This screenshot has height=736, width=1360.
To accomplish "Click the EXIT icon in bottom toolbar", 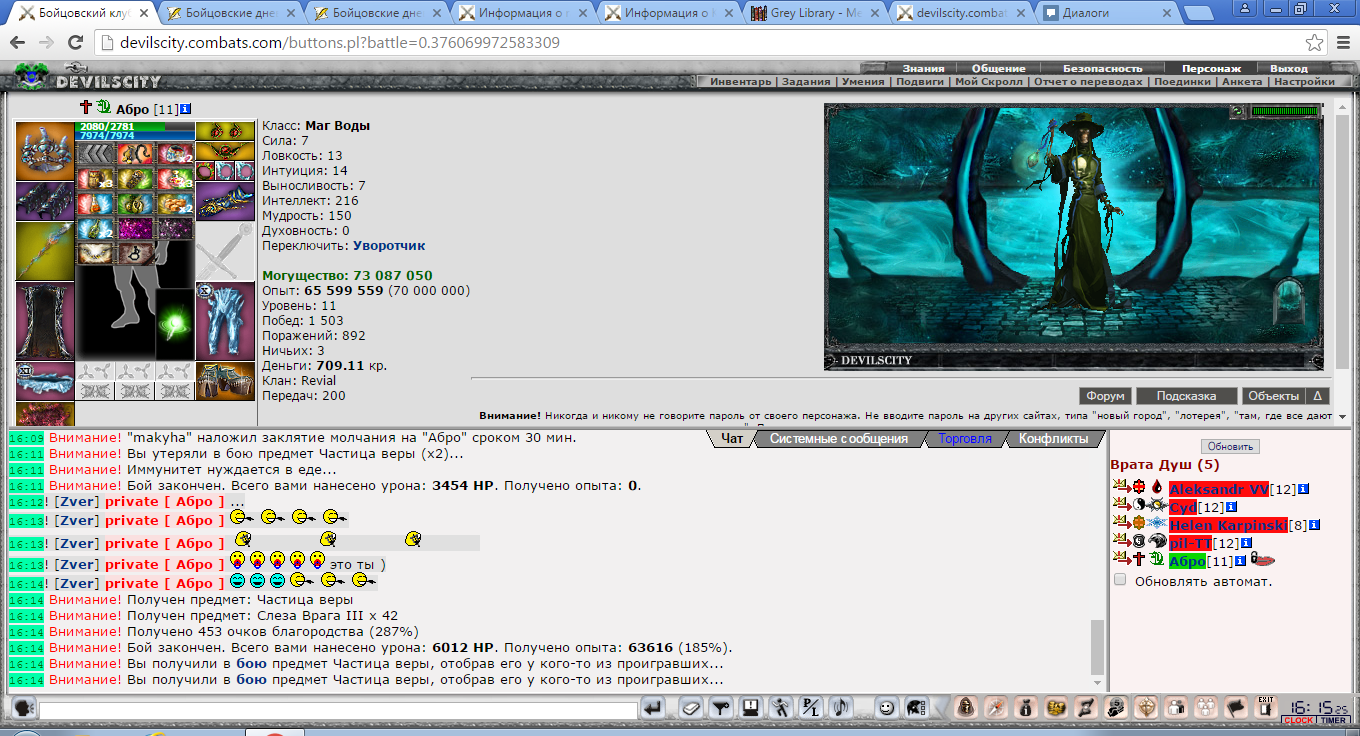I will point(1266,708).
